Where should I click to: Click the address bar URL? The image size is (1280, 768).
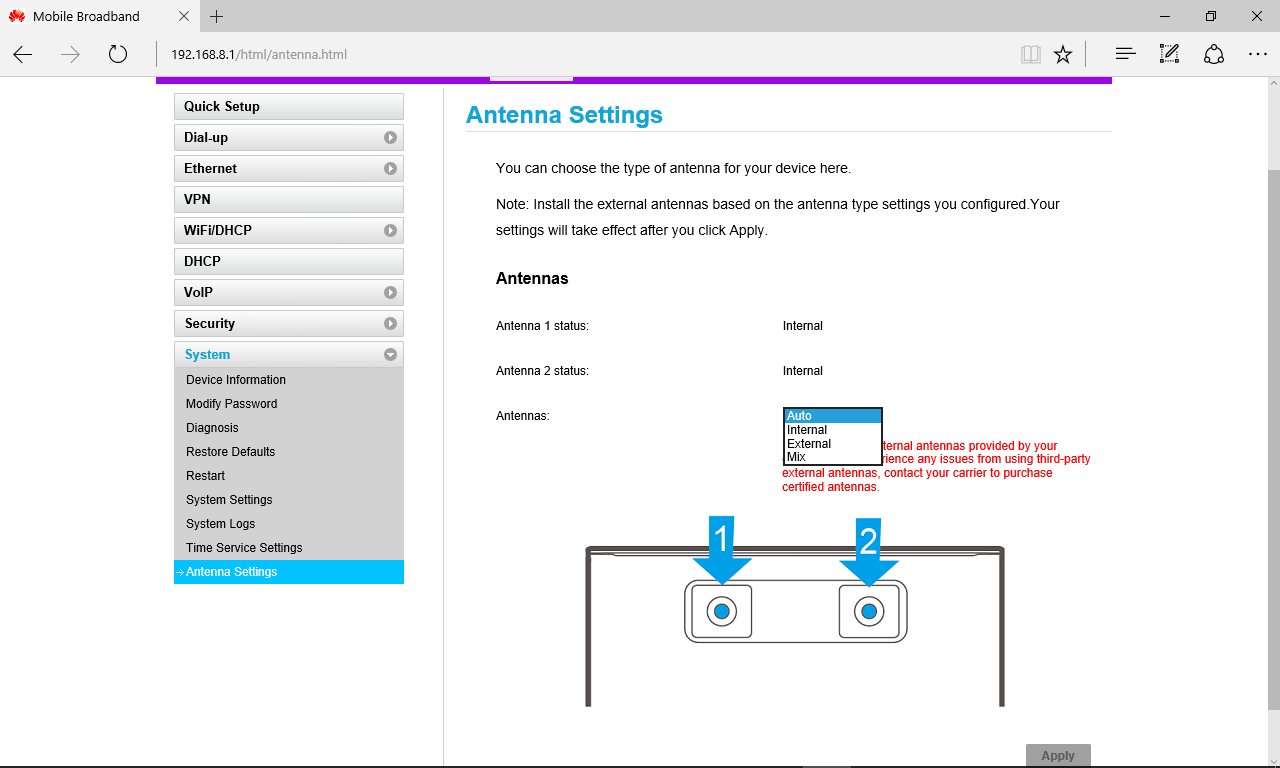click(x=259, y=55)
